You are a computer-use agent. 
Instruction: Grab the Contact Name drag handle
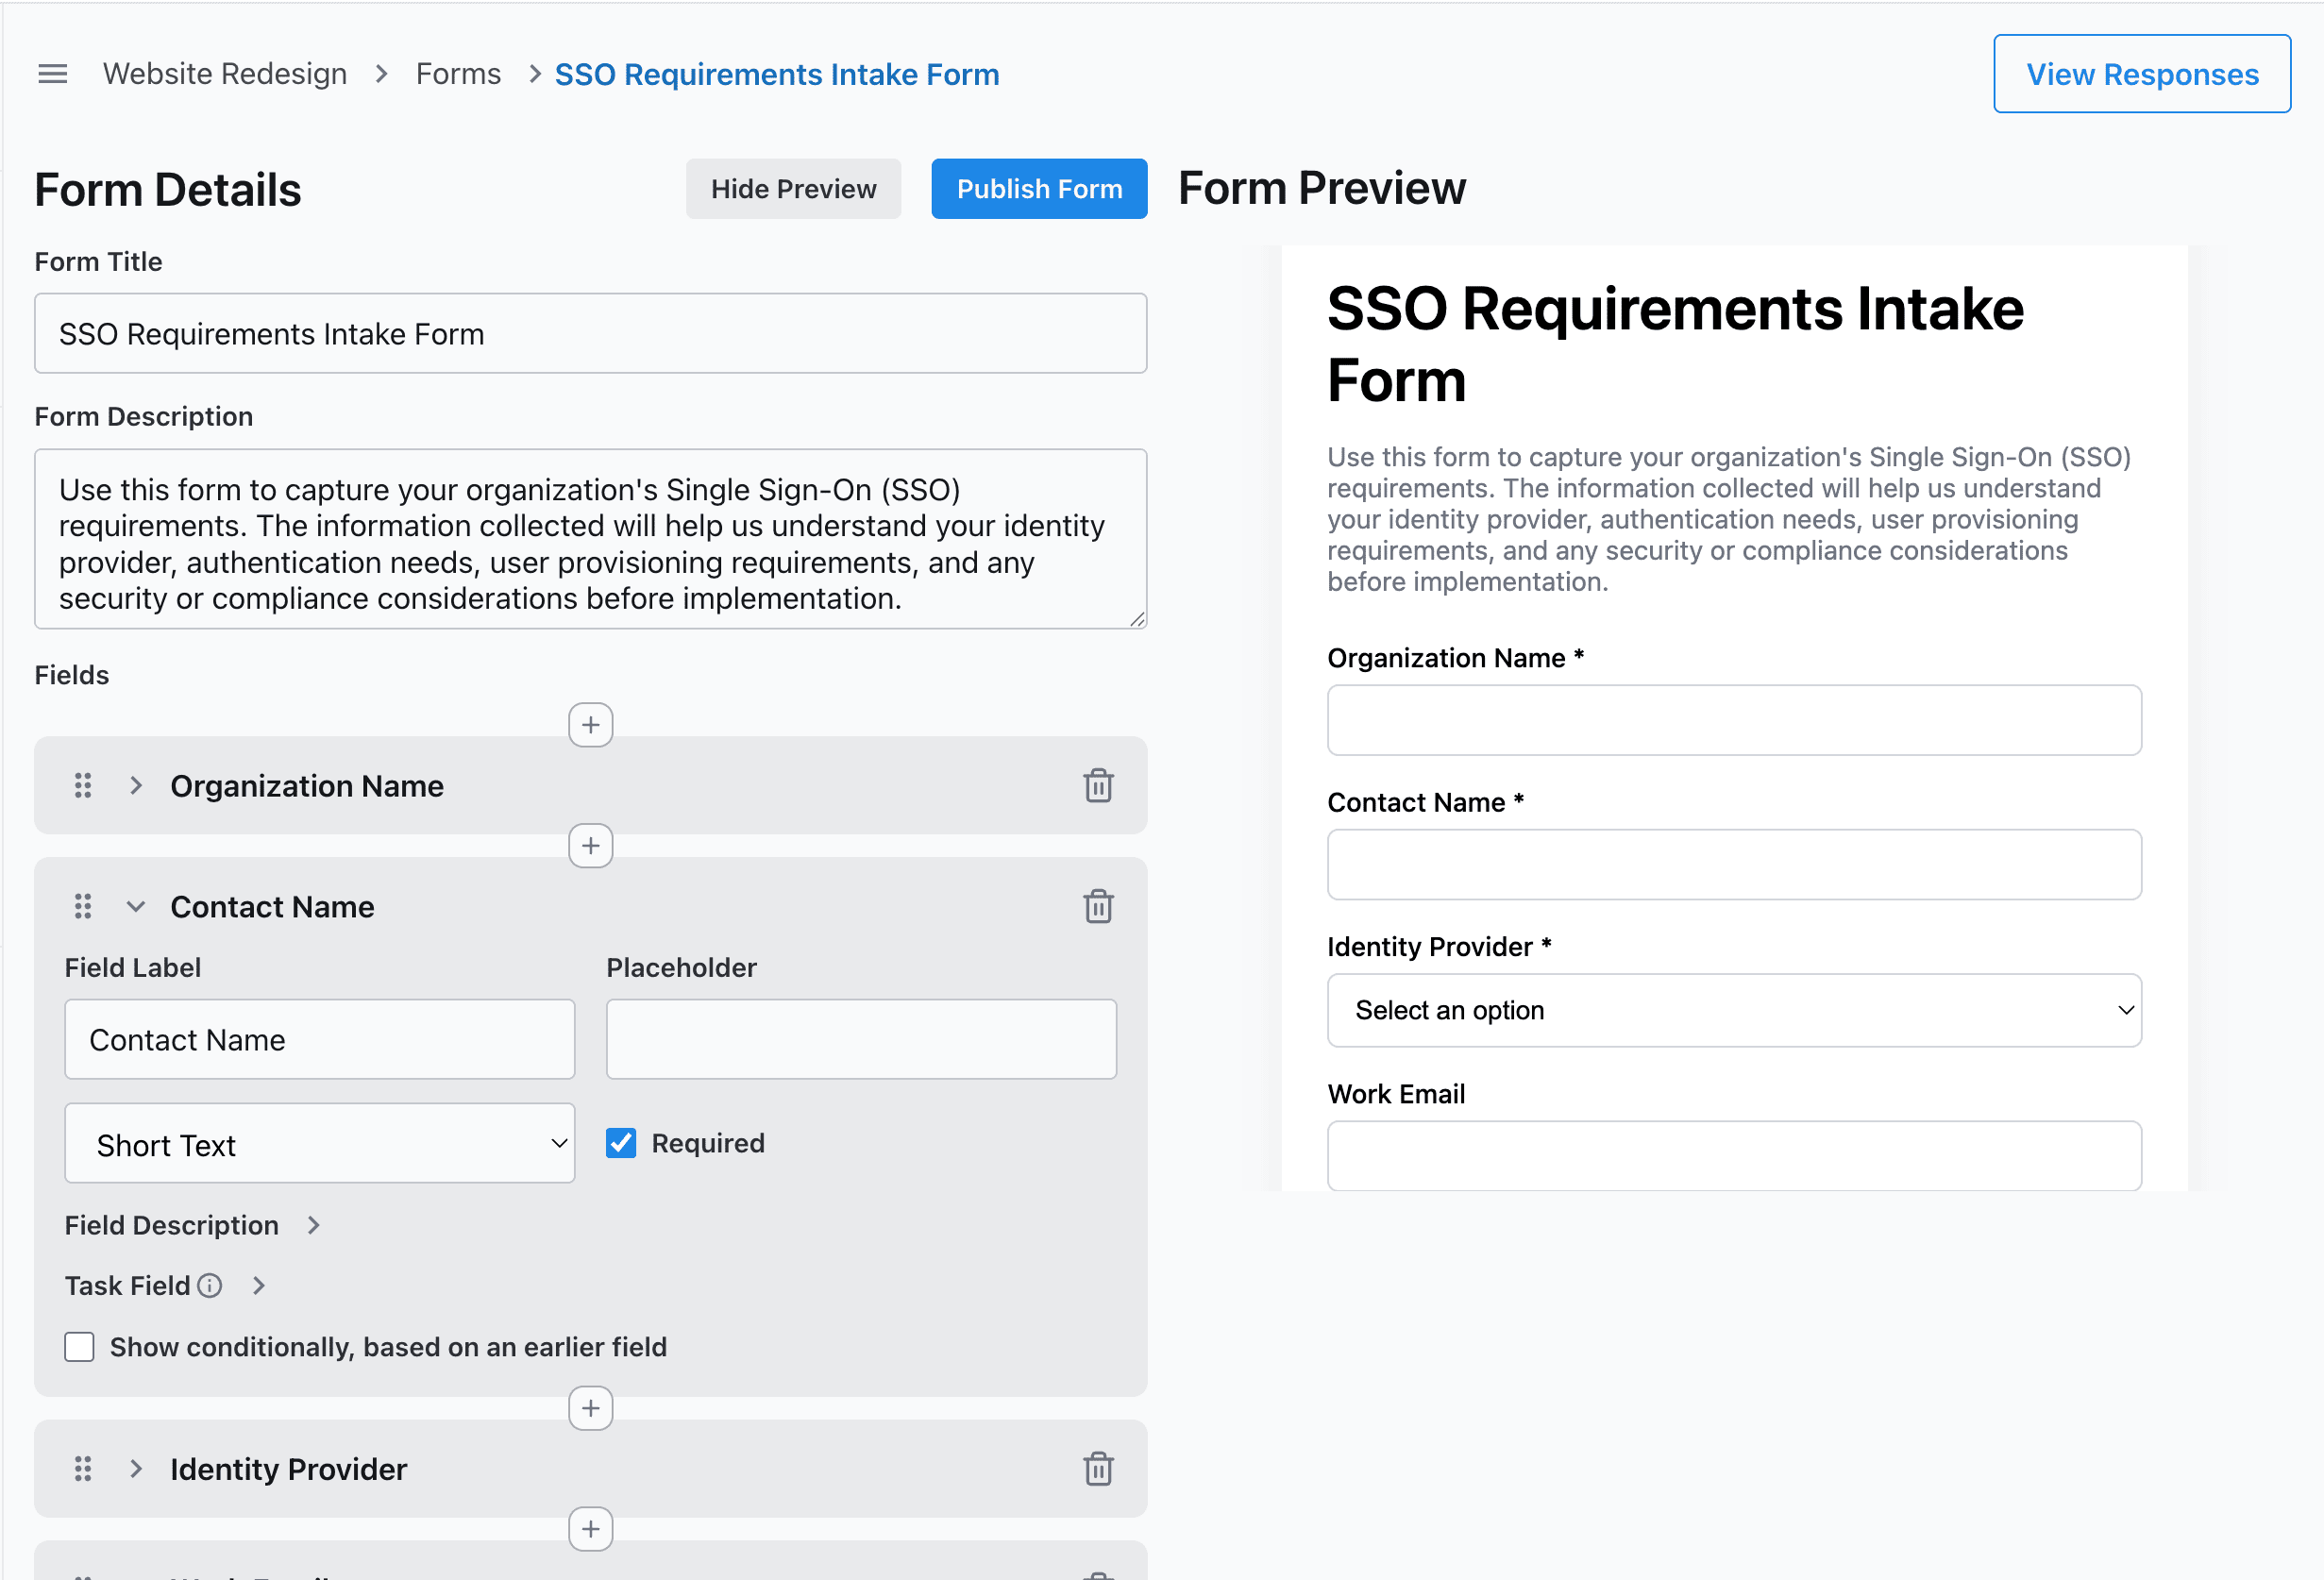point(83,906)
